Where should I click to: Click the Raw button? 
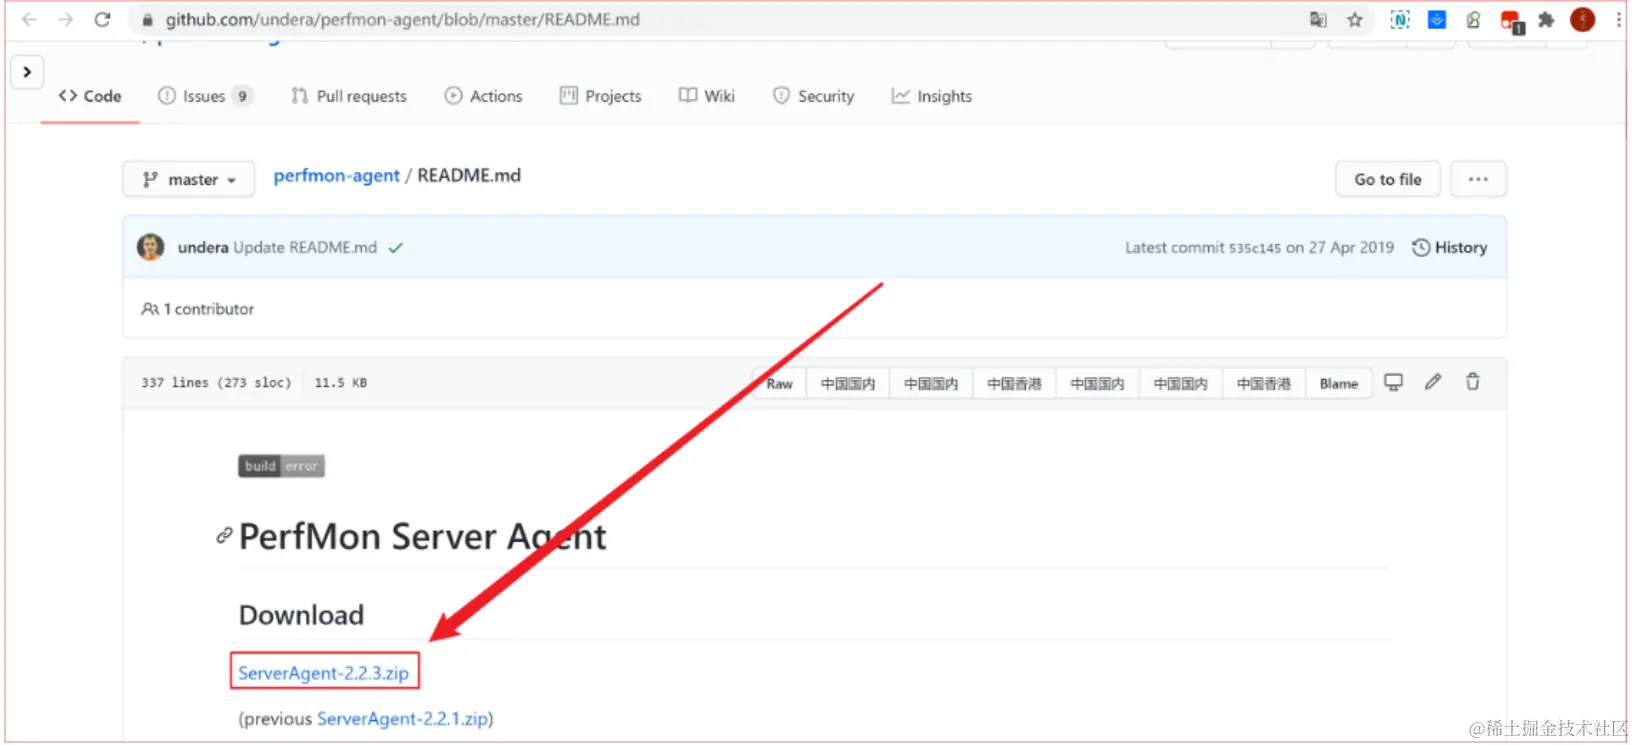click(x=779, y=383)
